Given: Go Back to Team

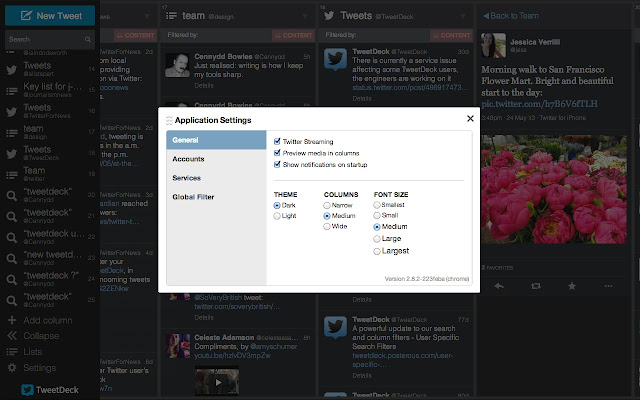Looking at the screenshot, I should click(511, 16).
